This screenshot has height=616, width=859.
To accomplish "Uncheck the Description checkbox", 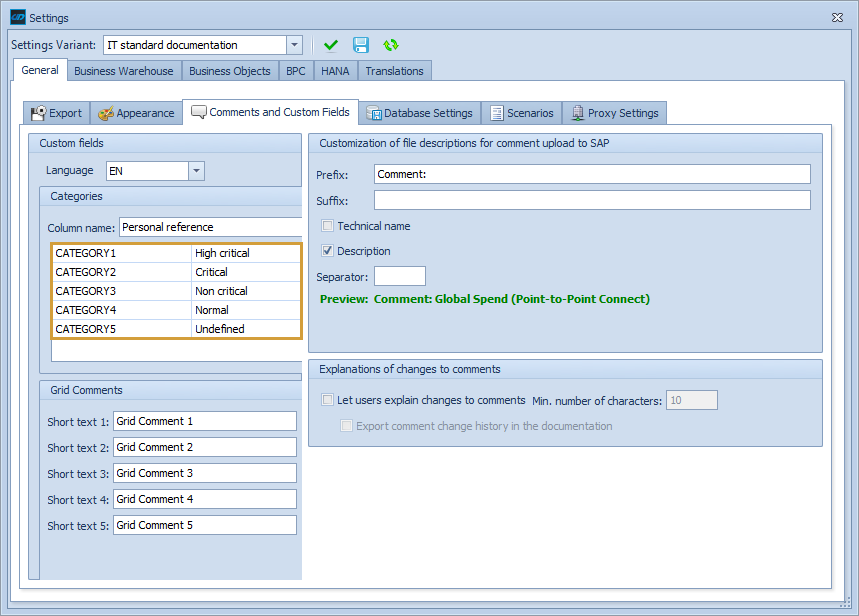I will pyautogui.click(x=328, y=251).
